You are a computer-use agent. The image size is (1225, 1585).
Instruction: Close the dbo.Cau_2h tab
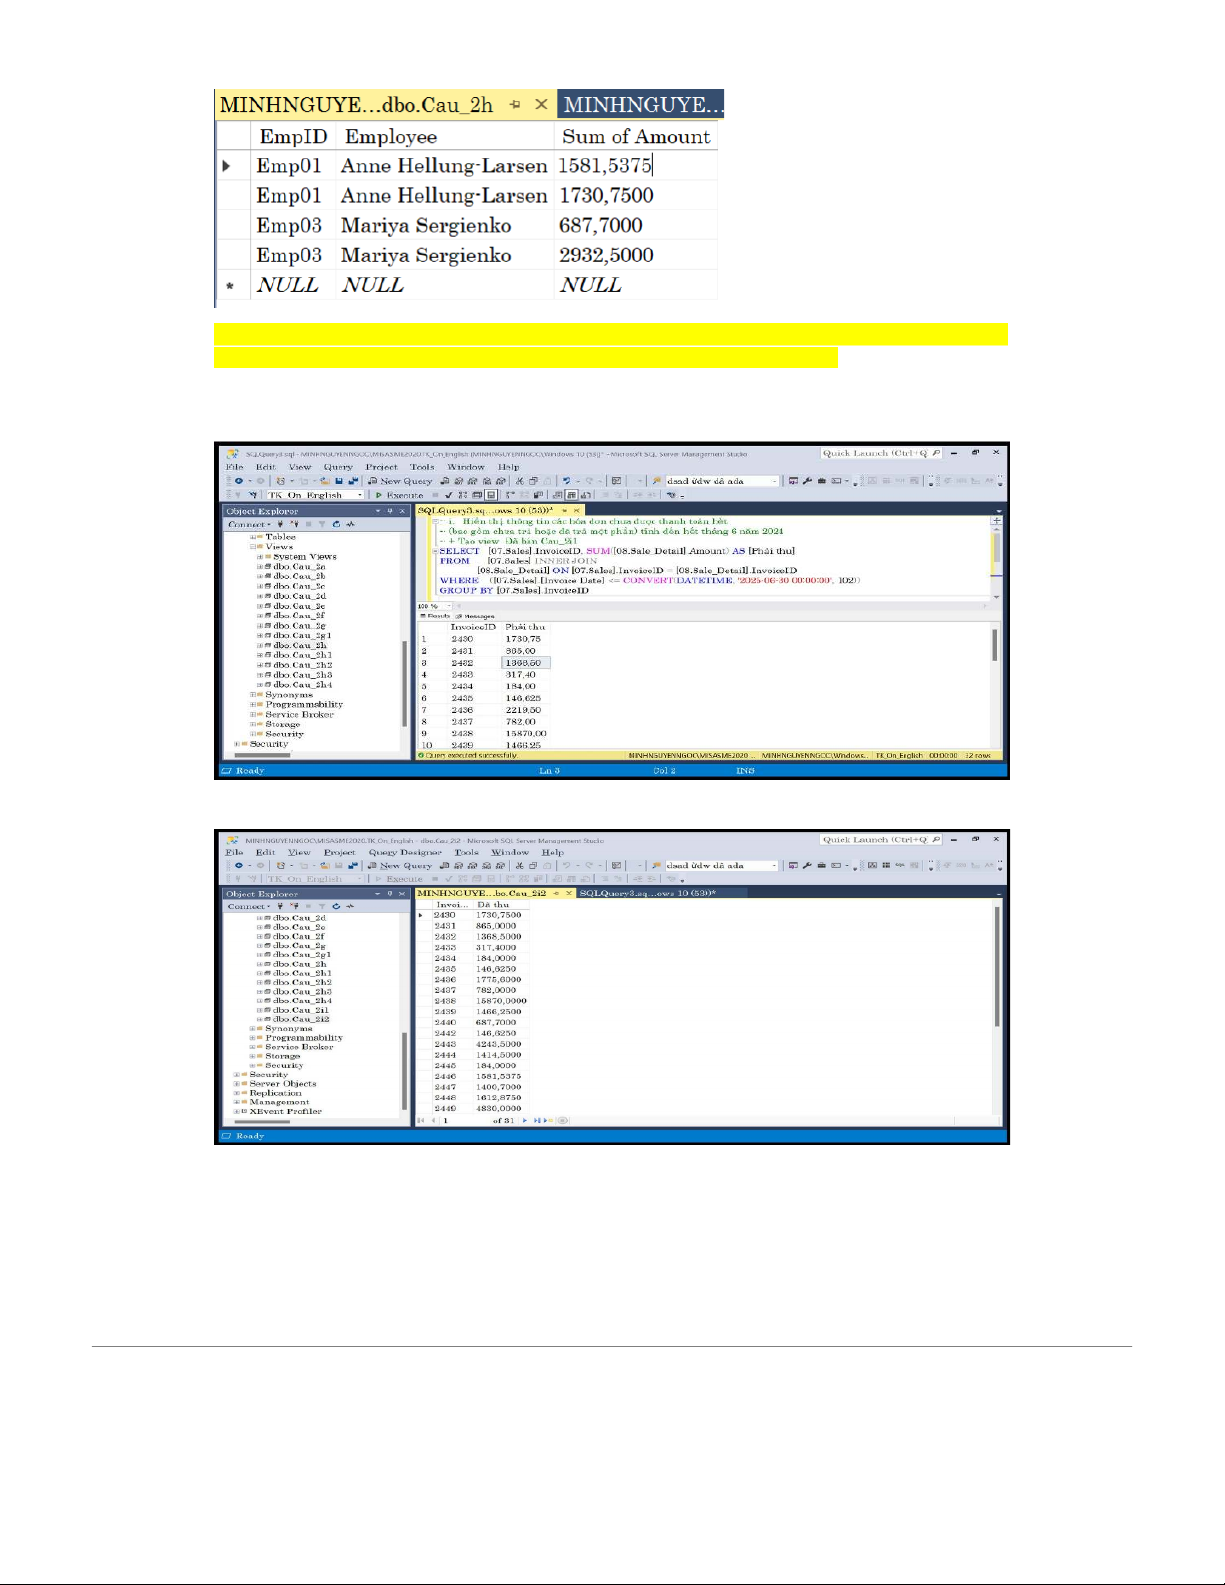click(541, 105)
